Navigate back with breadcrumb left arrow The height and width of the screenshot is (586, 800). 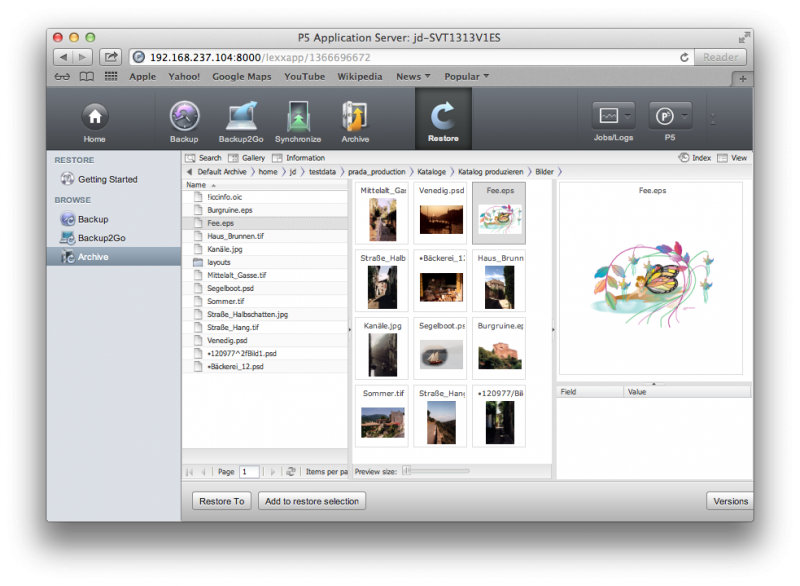click(189, 172)
